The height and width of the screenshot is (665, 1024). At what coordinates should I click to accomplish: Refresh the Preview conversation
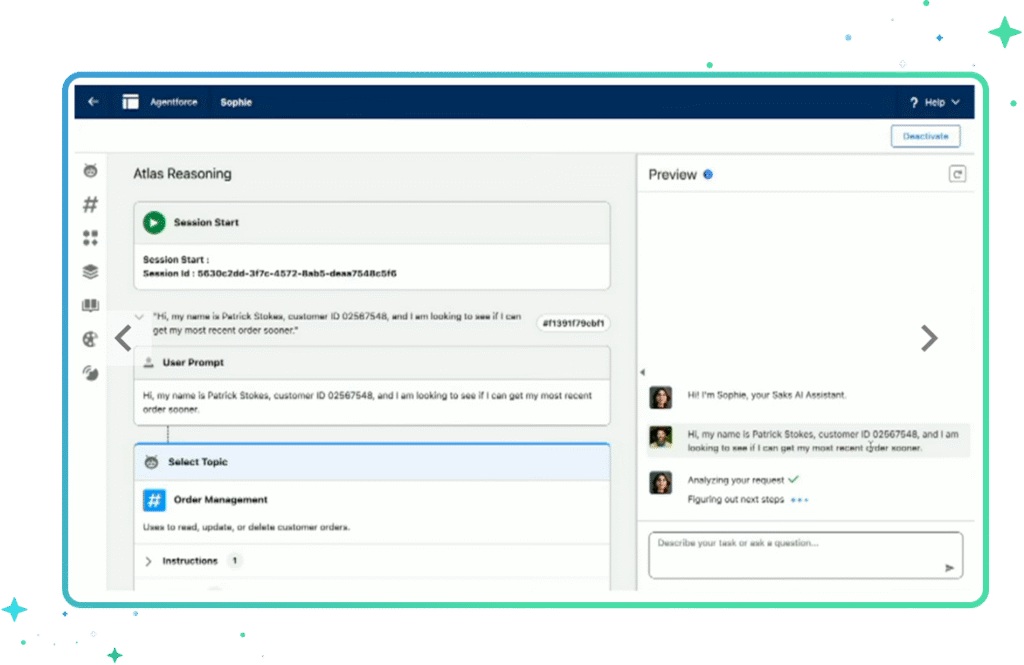[x=957, y=174]
